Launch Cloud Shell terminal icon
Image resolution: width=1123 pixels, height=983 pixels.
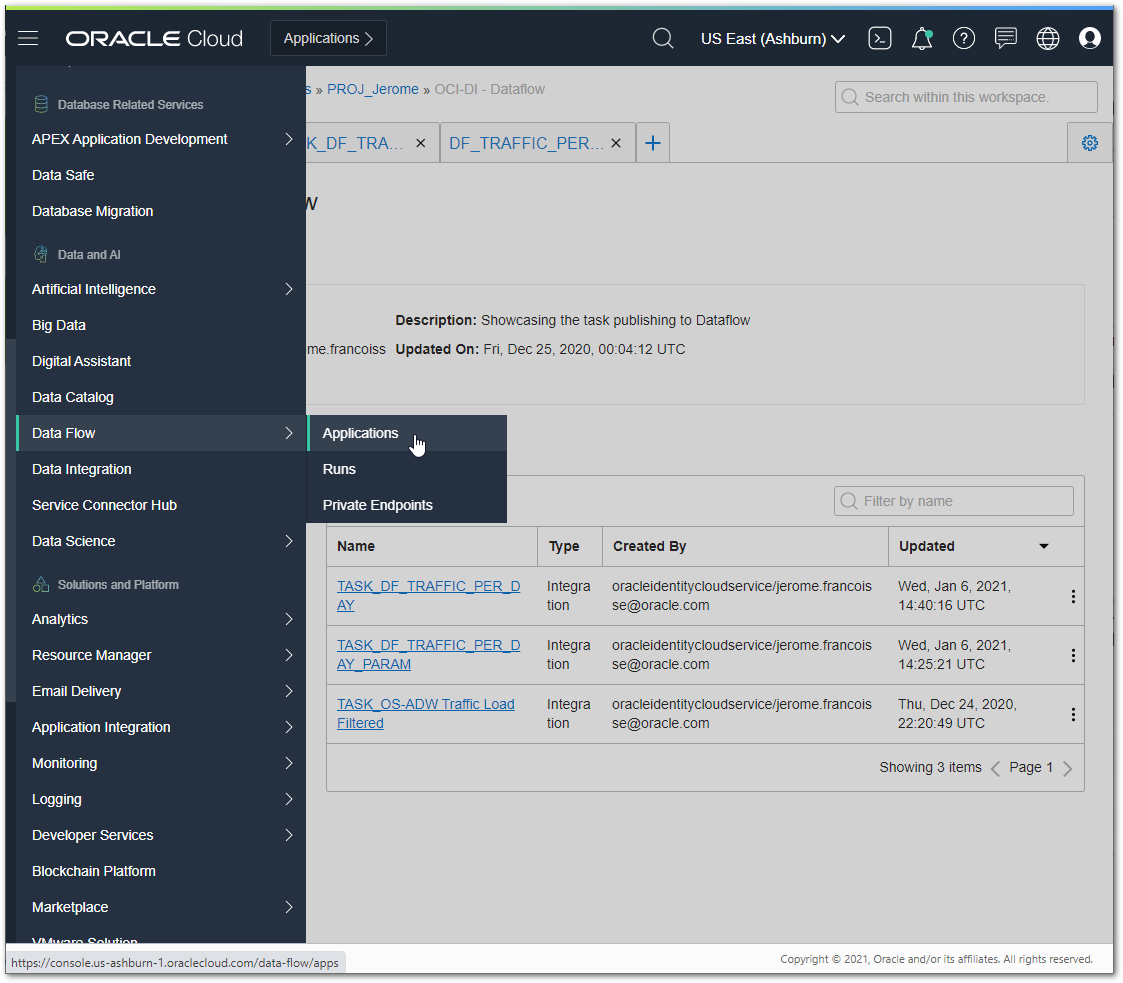[880, 38]
